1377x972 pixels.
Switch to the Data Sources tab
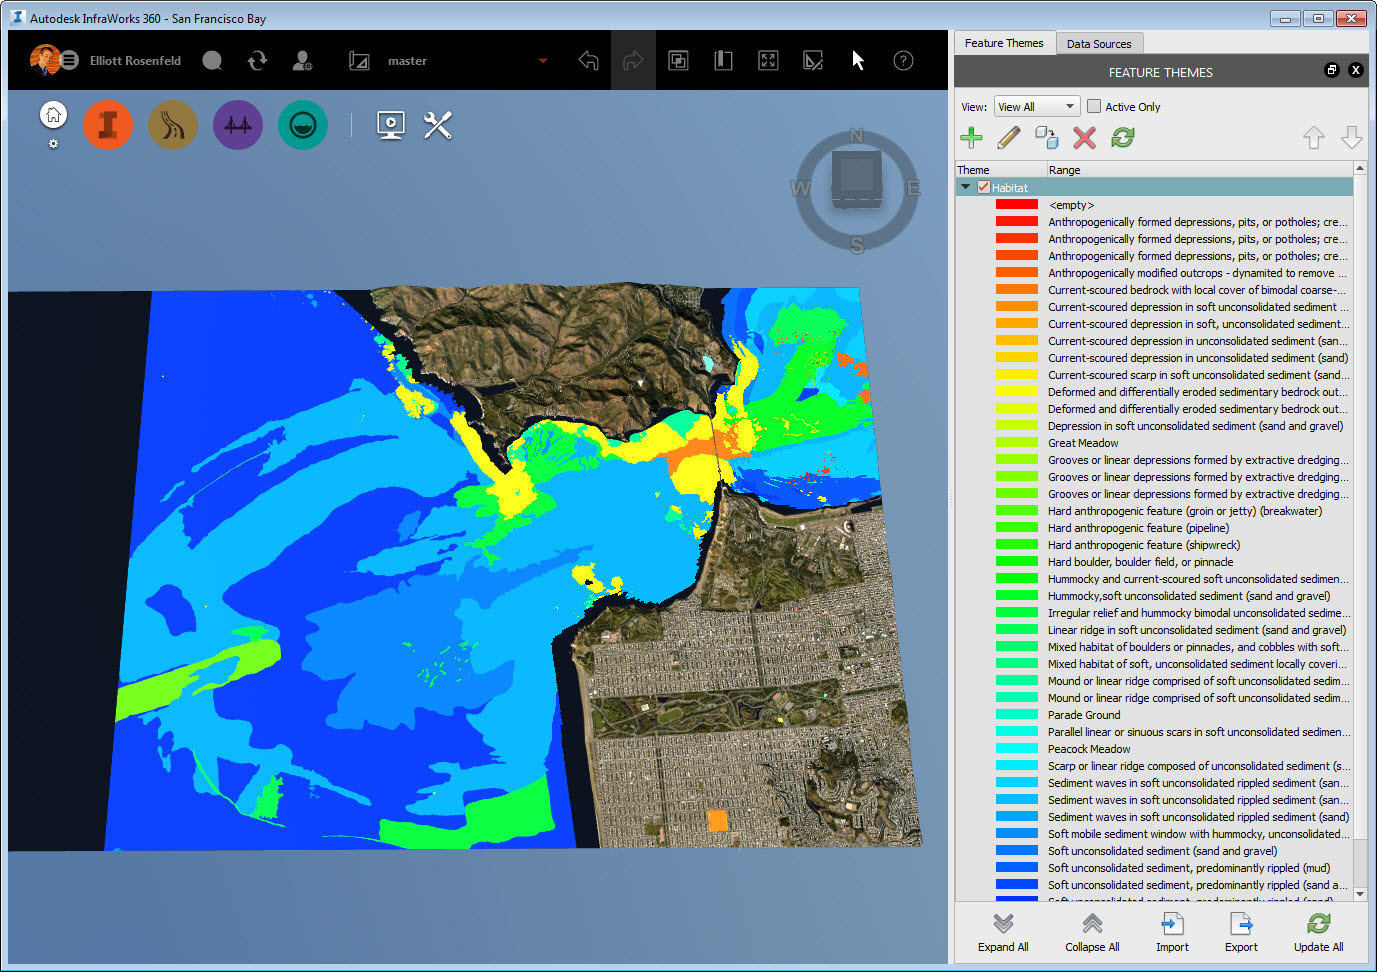1100,43
